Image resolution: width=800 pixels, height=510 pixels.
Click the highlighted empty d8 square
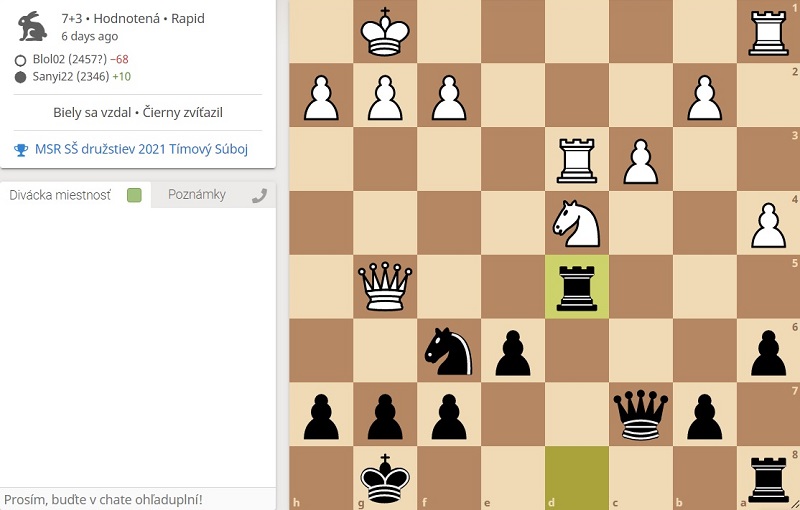click(576, 480)
